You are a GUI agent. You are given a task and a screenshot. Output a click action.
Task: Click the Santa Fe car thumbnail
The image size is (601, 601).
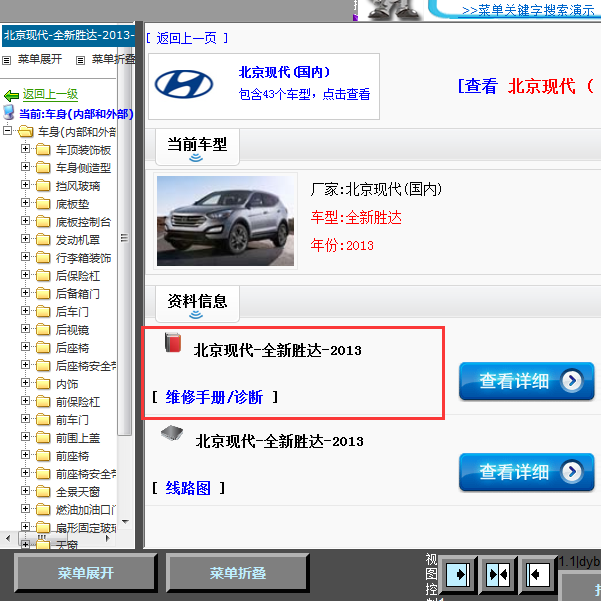225,221
